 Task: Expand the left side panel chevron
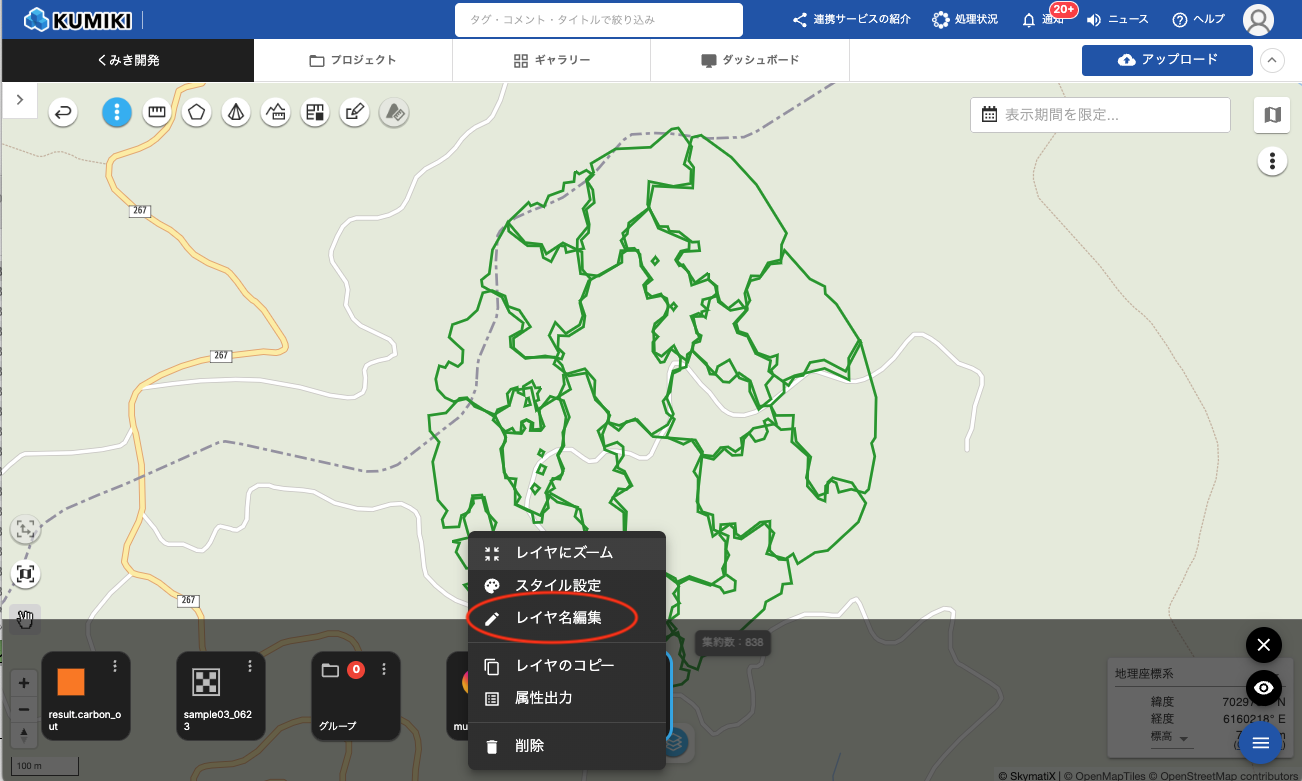pos(20,100)
